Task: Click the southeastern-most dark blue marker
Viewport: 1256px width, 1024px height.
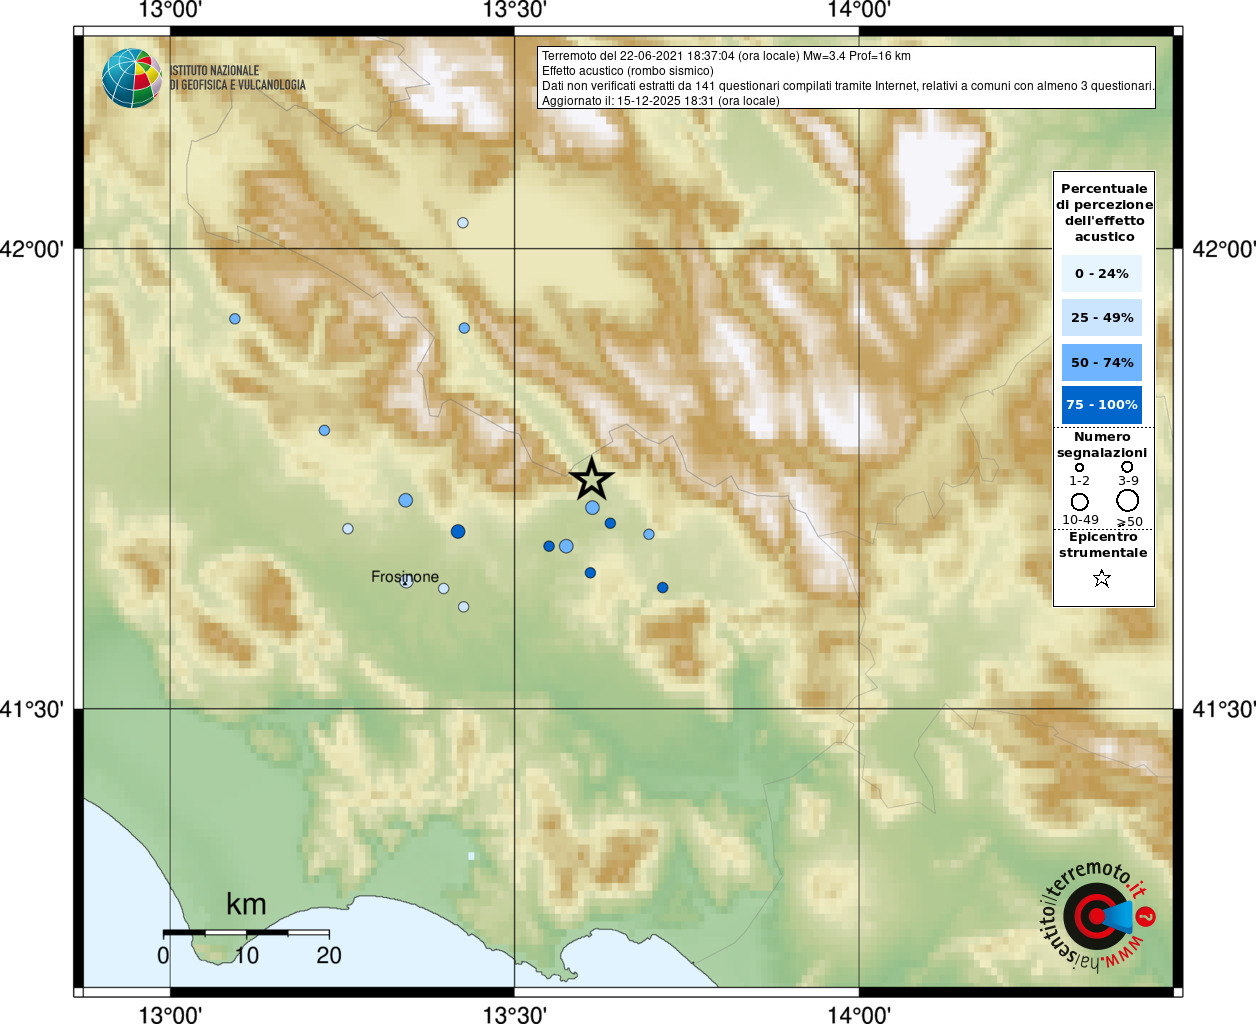Action: coord(662,588)
